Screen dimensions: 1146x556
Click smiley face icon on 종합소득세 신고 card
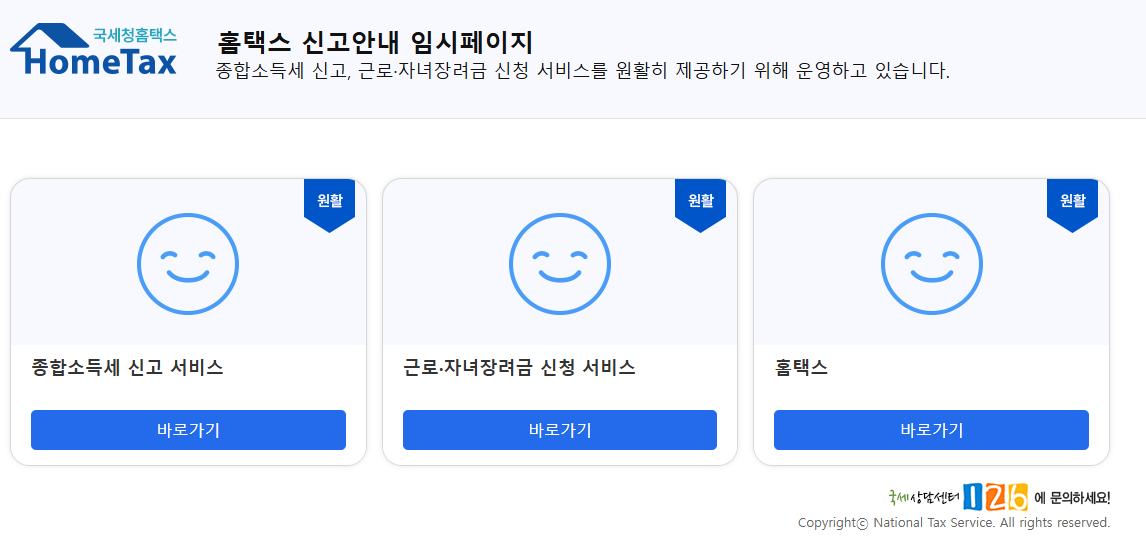188,264
